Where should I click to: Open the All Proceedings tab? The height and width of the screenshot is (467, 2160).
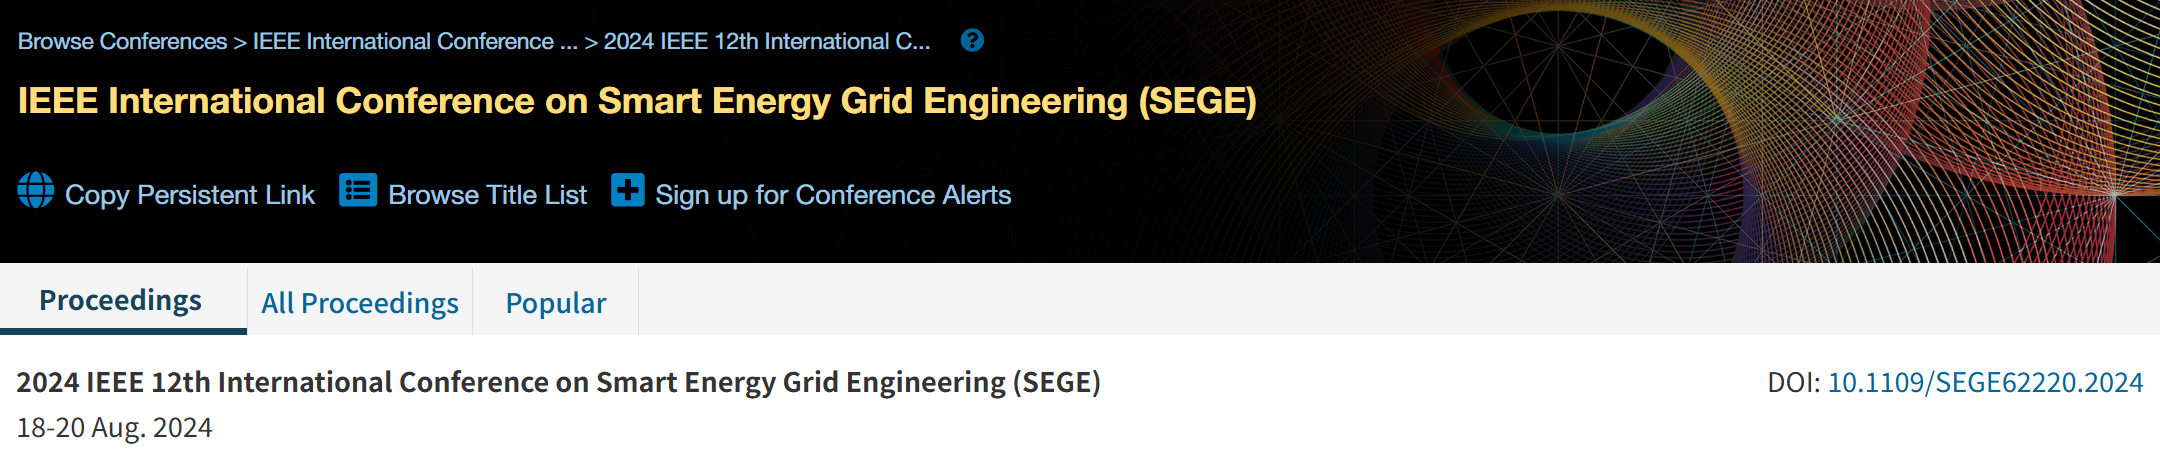click(x=360, y=303)
